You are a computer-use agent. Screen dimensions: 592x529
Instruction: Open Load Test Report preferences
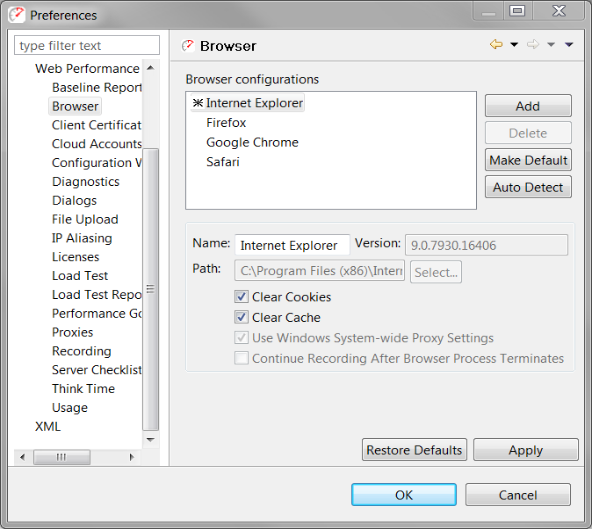97,295
